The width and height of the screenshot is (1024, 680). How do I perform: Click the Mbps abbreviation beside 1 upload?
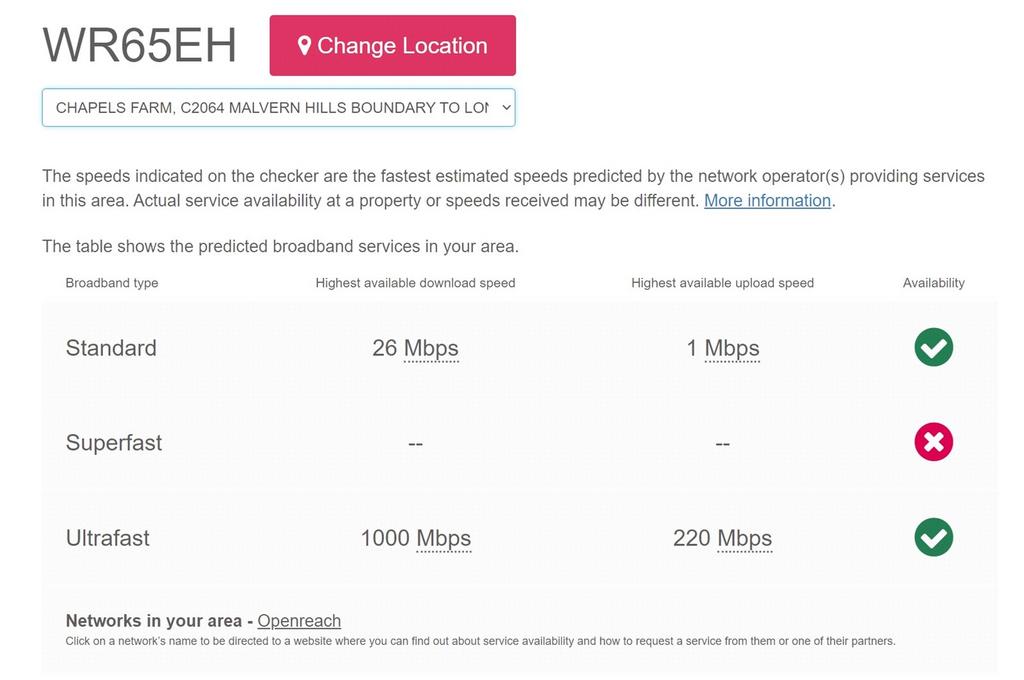(732, 348)
